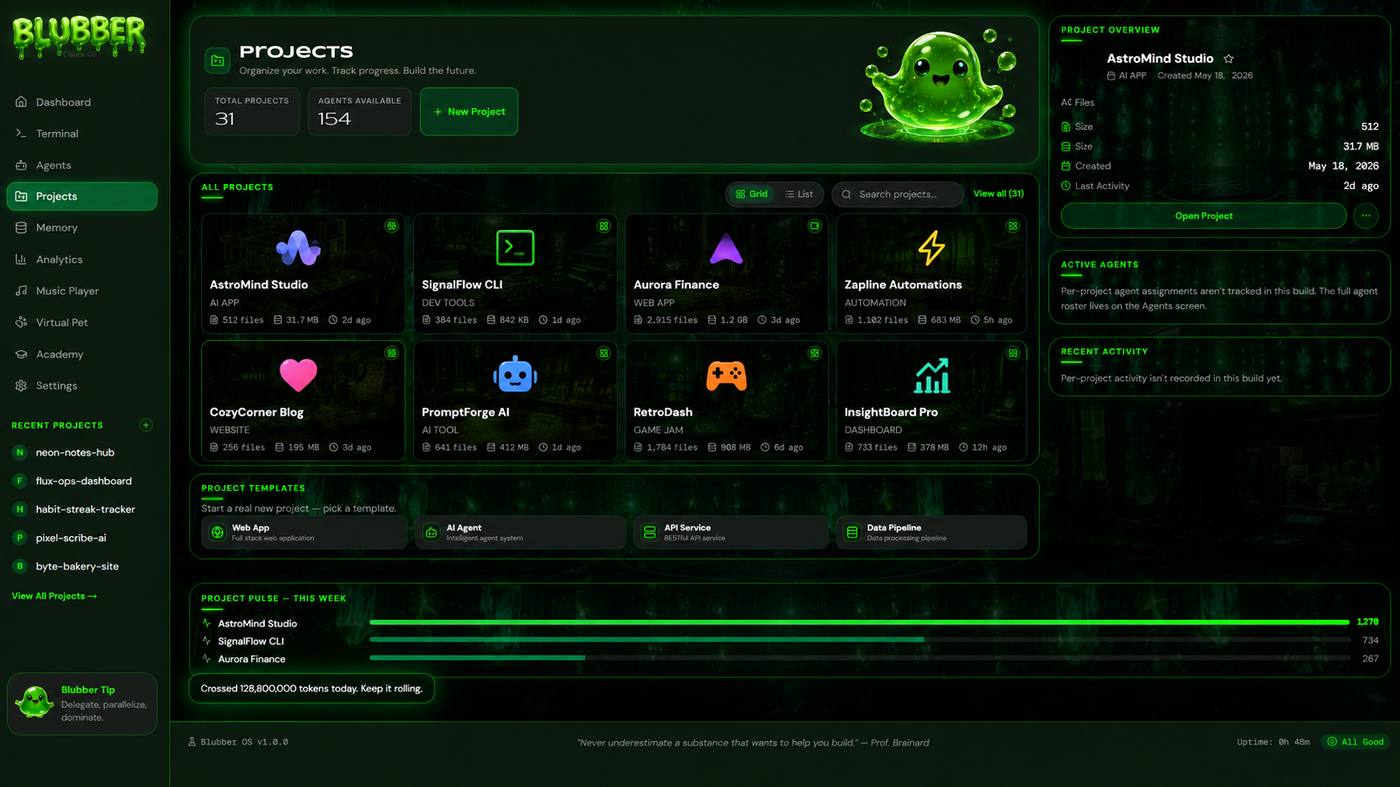Viewport: 1400px width, 787px height.
Task: Click the Search projects field
Action: coord(897,194)
